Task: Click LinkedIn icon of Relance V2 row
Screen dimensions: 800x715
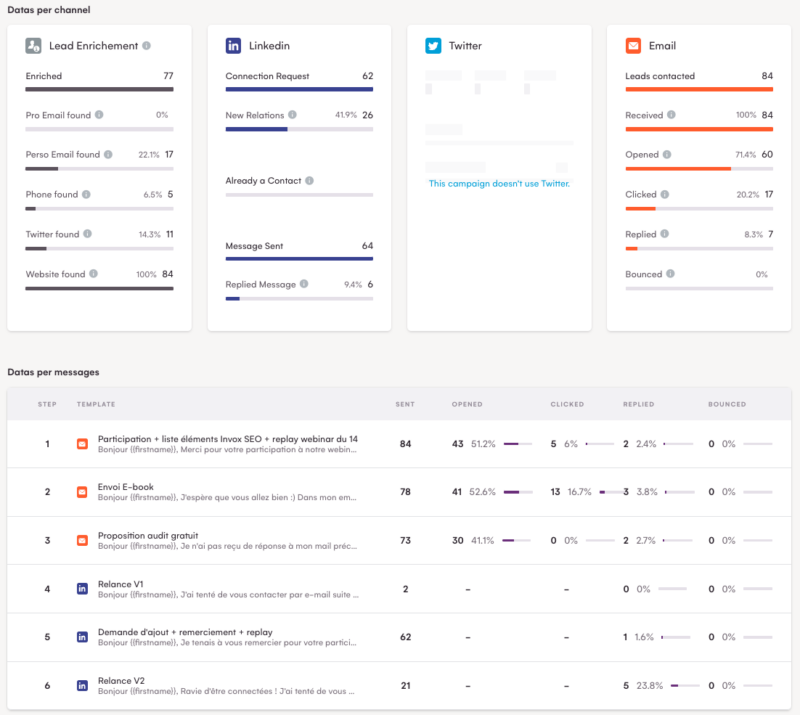Action: (x=82, y=685)
